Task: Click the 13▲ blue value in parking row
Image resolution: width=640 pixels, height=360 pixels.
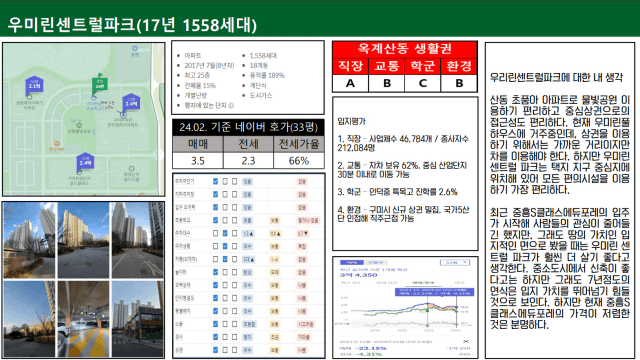Action: click(248, 233)
